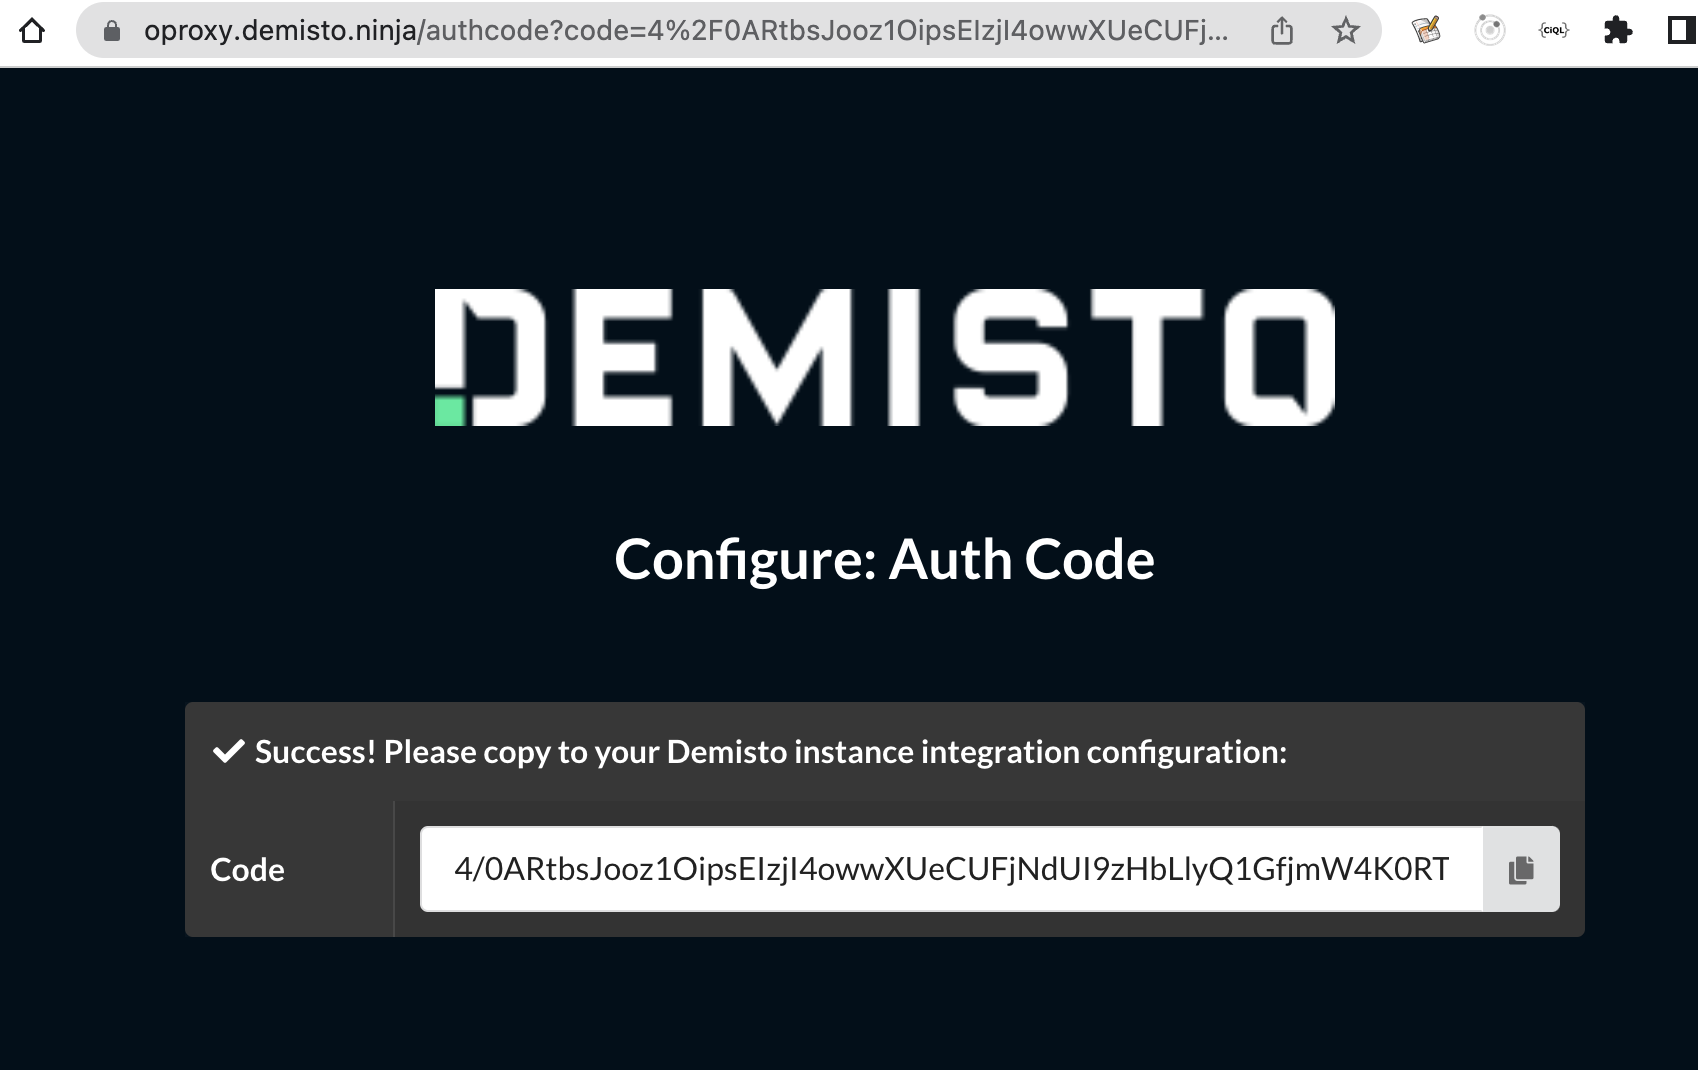Screen dimensions: 1698x1070
Task: Click the Success message text
Action: click(x=772, y=752)
